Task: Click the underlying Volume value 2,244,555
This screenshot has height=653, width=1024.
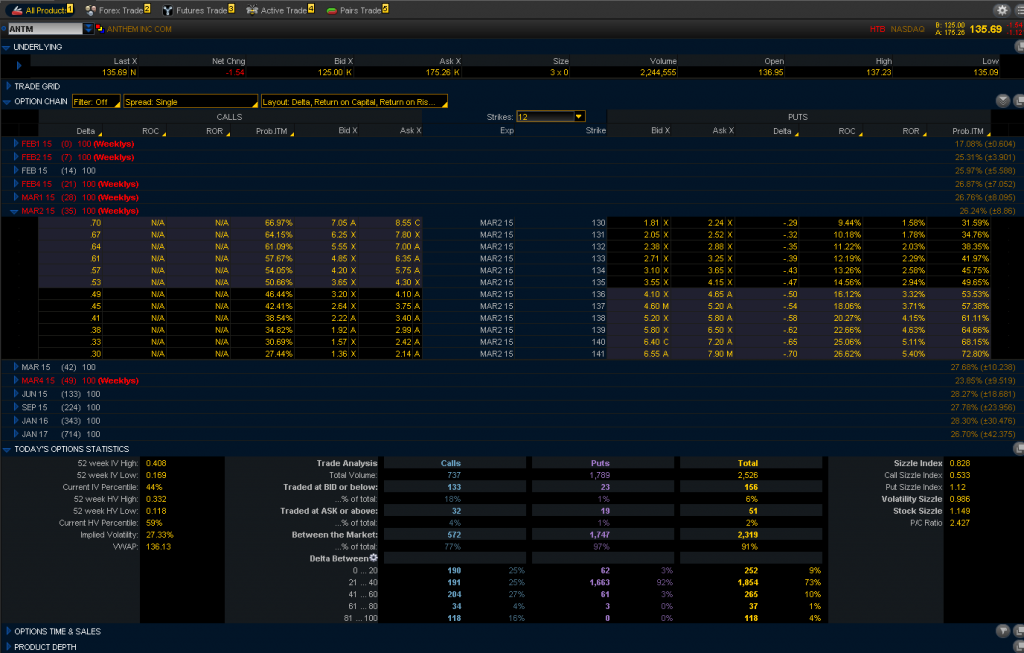Action: click(x=658, y=72)
